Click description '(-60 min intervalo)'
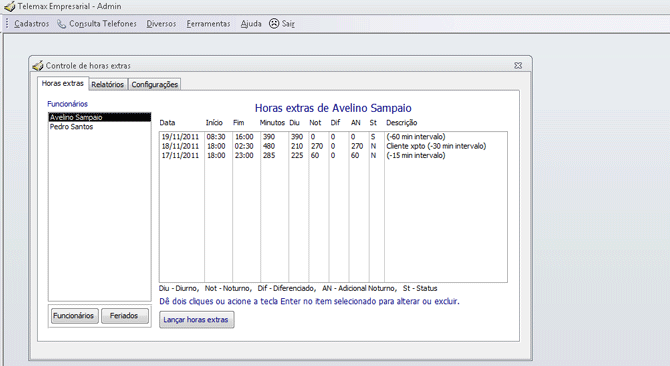Viewport: 670px width, 366px height. [x=416, y=137]
